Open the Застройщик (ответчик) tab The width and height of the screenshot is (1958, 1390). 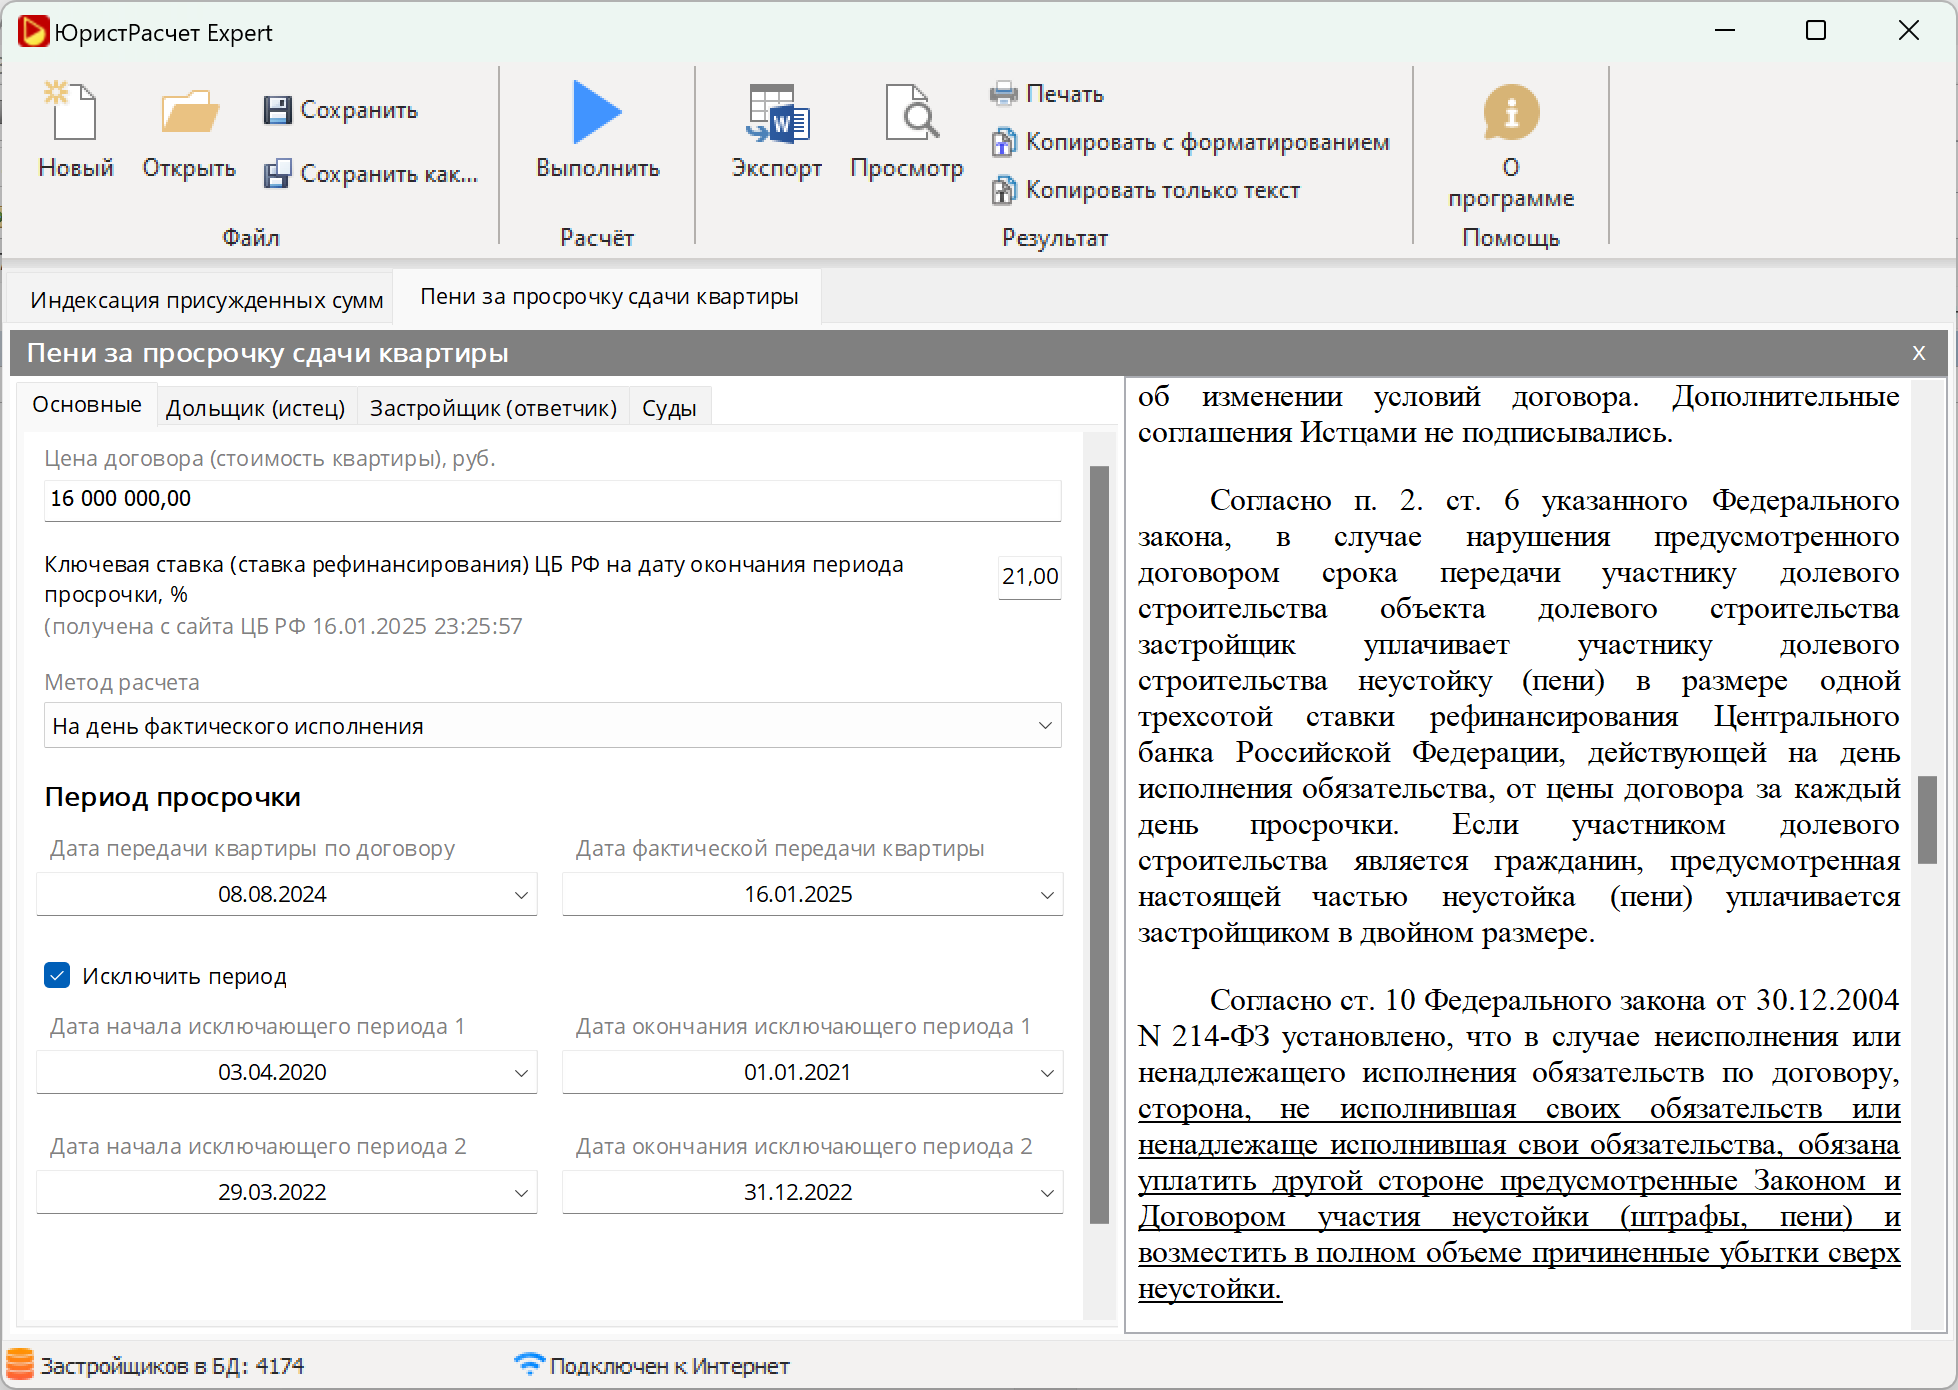click(x=493, y=408)
